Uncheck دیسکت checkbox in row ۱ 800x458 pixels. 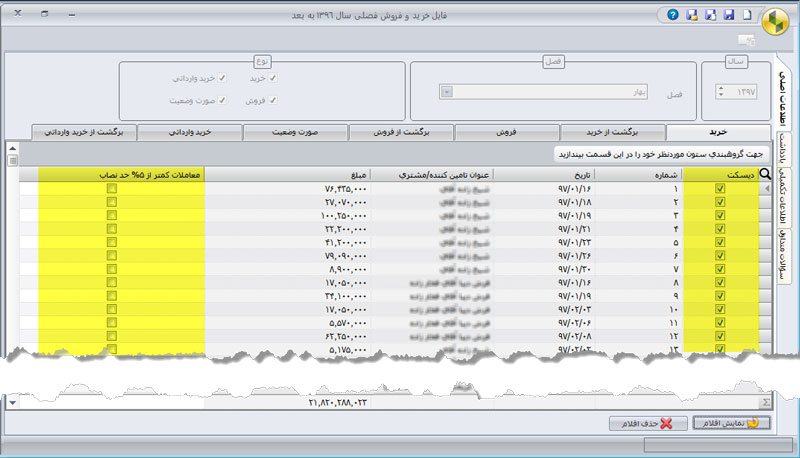pos(720,188)
